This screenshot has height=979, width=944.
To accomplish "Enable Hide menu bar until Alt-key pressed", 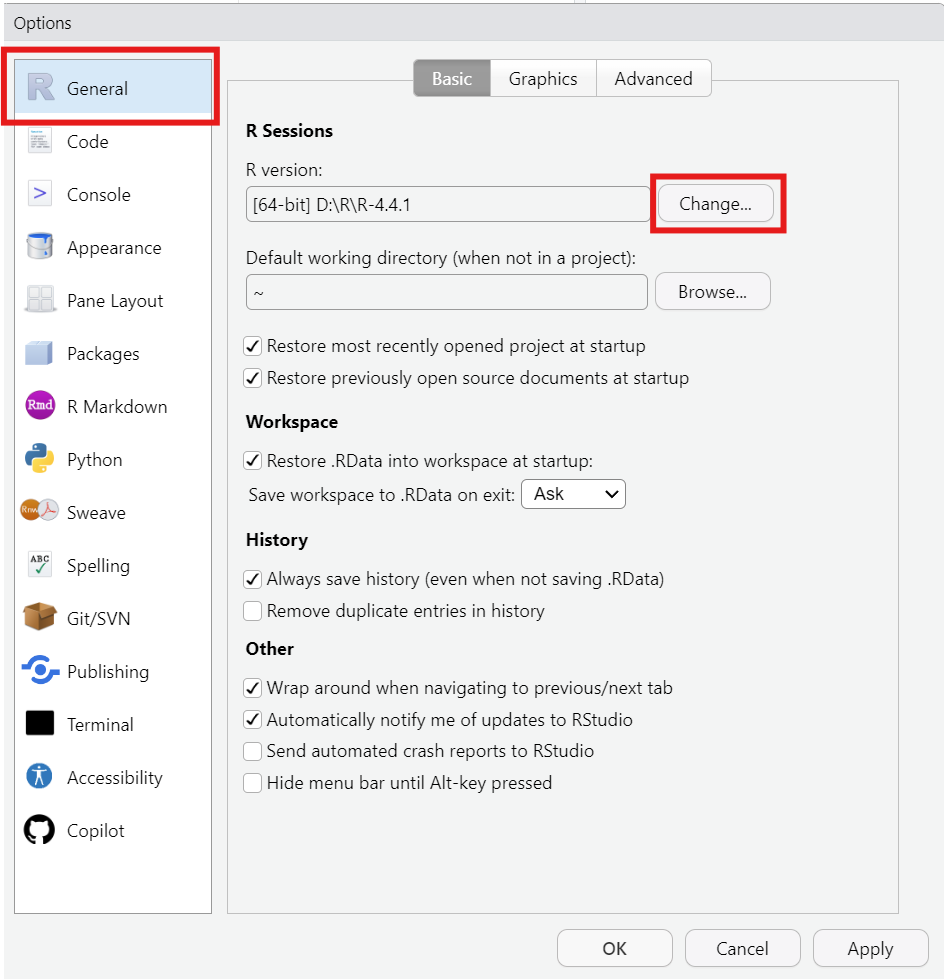I will click(252, 783).
